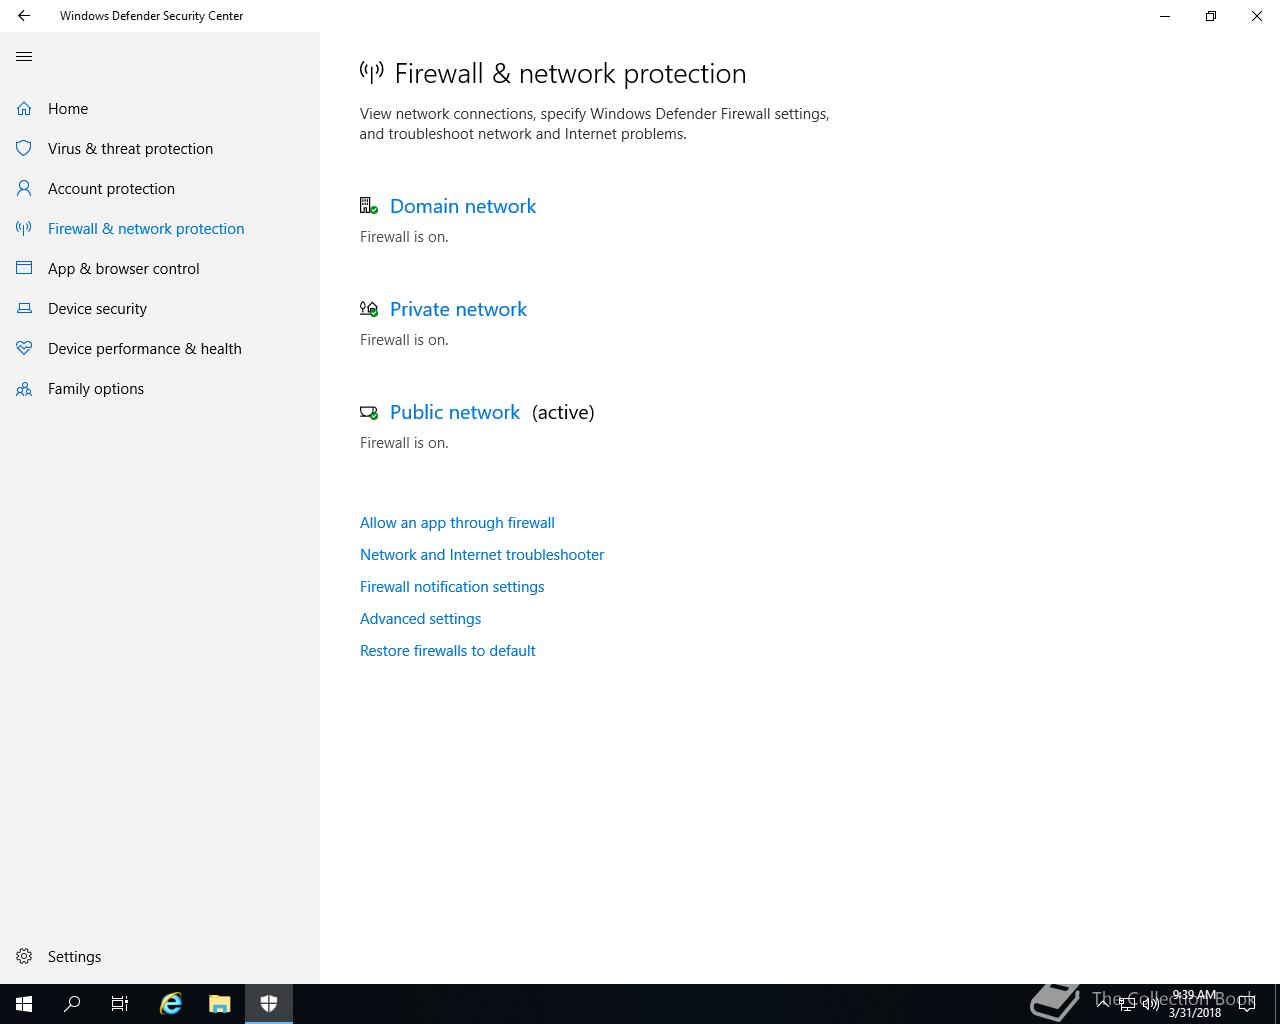The height and width of the screenshot is (1024, 1280).
Task: Toggle the hamburger navigation menu
Action: point(24,56)
